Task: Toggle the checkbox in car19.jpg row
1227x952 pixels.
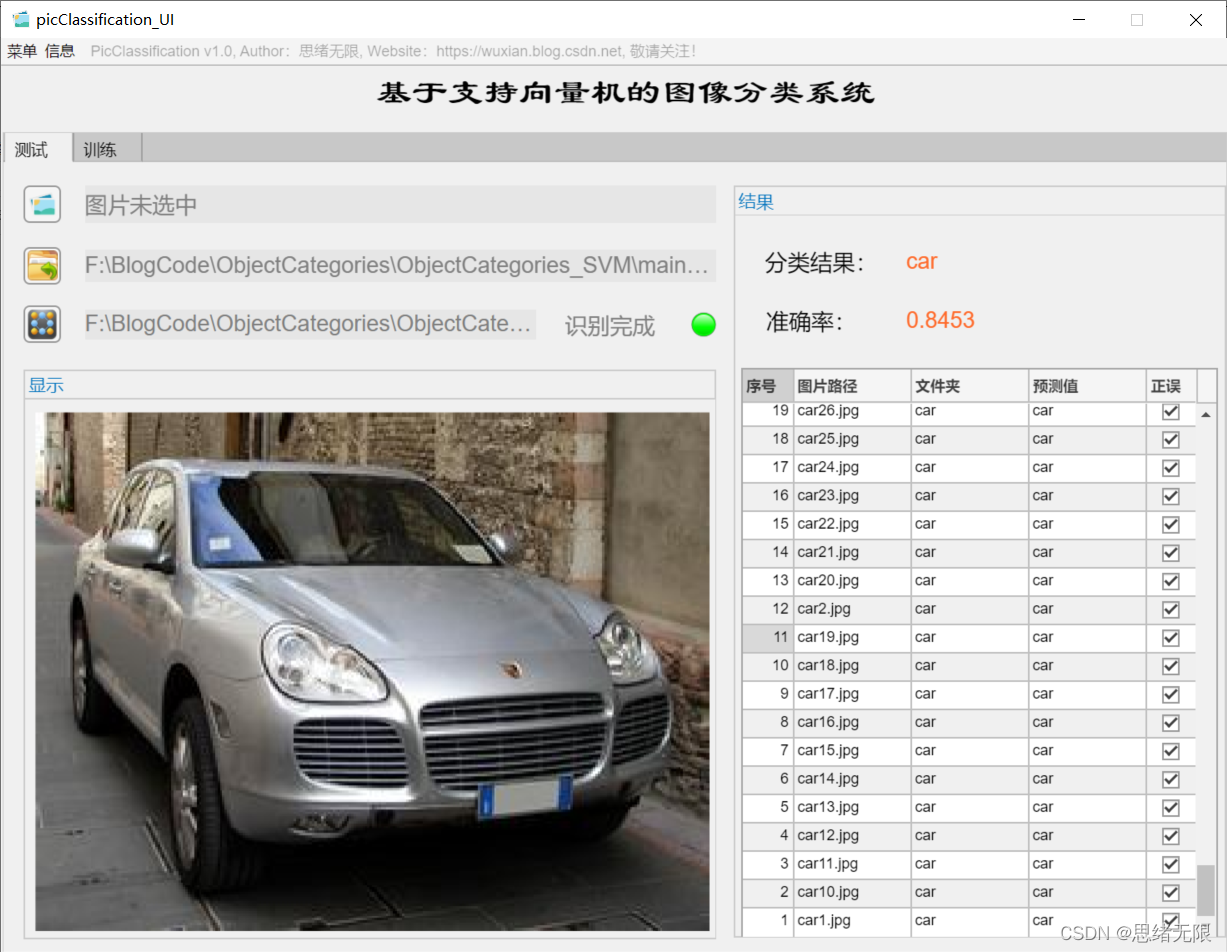Action: click(1171, 638)
